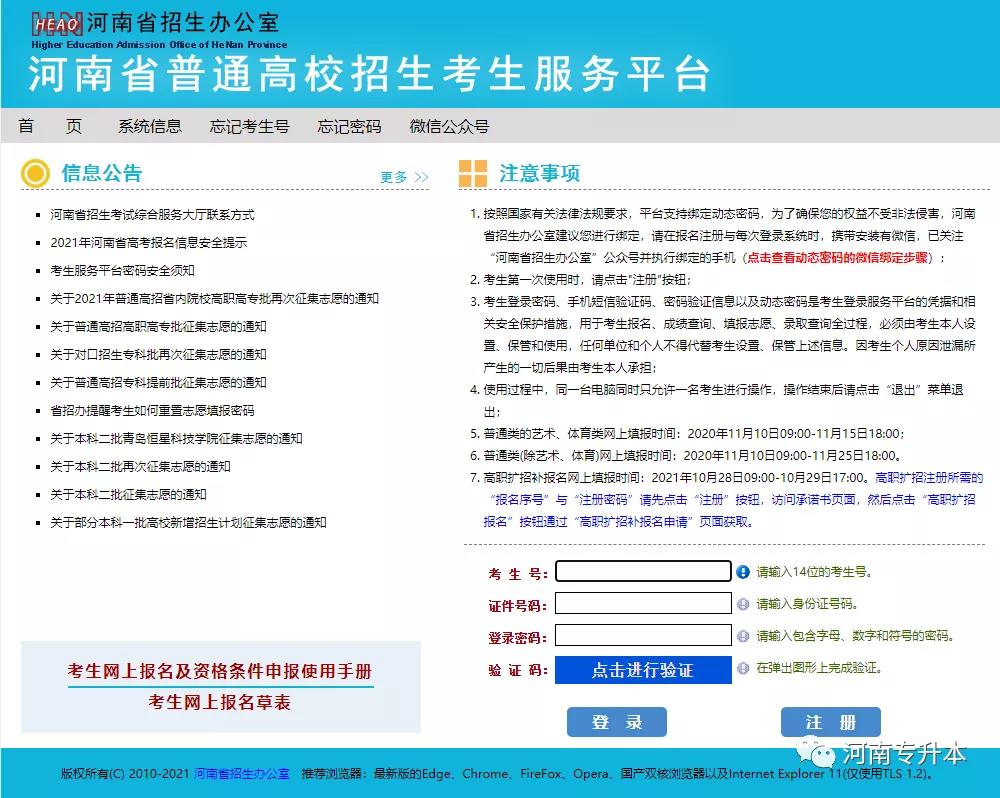Click the WeChat logo watermark at bottom right
The image size is (1000, 798).
click(x=825, y=752)
